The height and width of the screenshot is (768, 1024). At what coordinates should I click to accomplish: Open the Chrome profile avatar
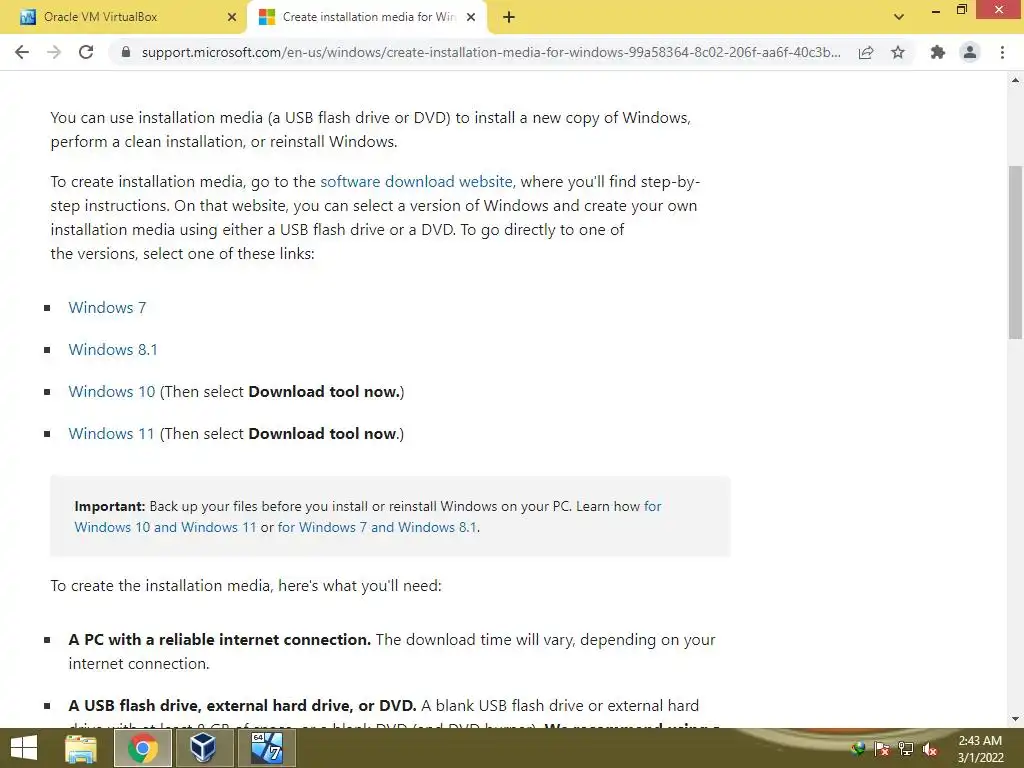[x=970, y=52]
